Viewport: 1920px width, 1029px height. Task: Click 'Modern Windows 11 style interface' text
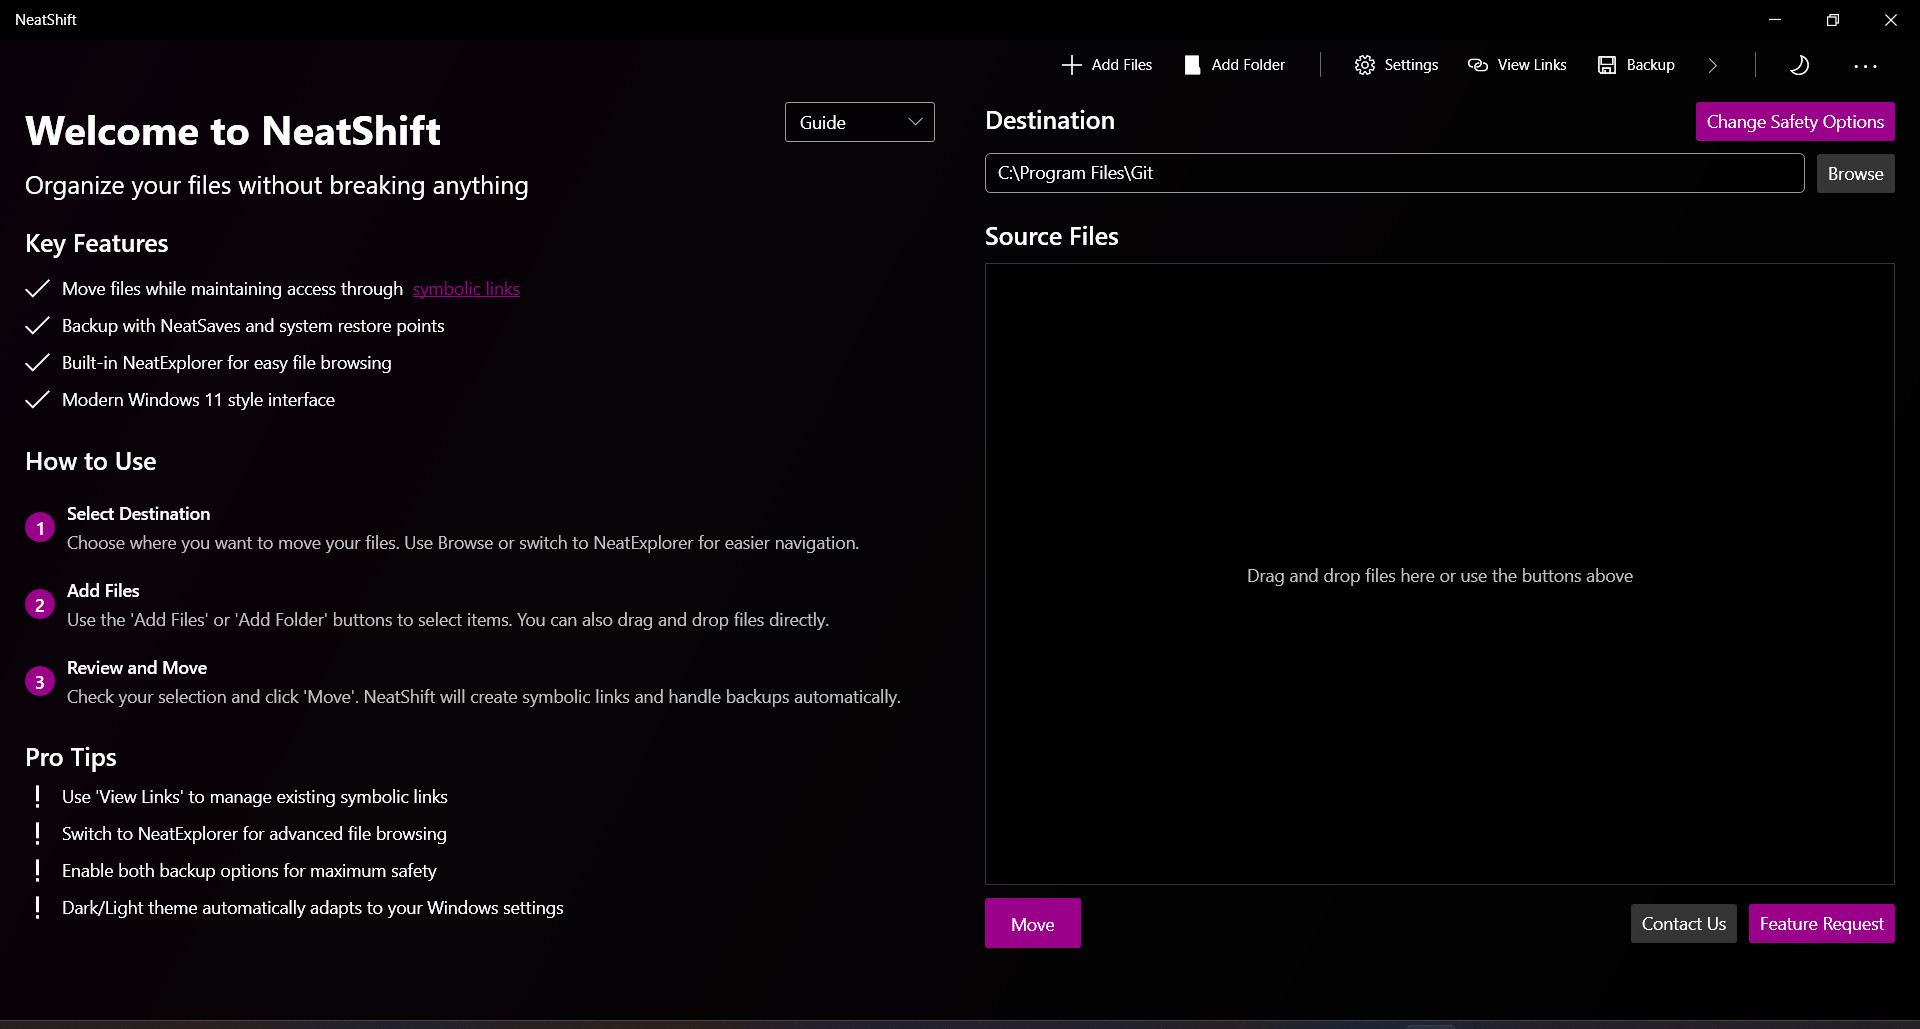click(198, 400)
